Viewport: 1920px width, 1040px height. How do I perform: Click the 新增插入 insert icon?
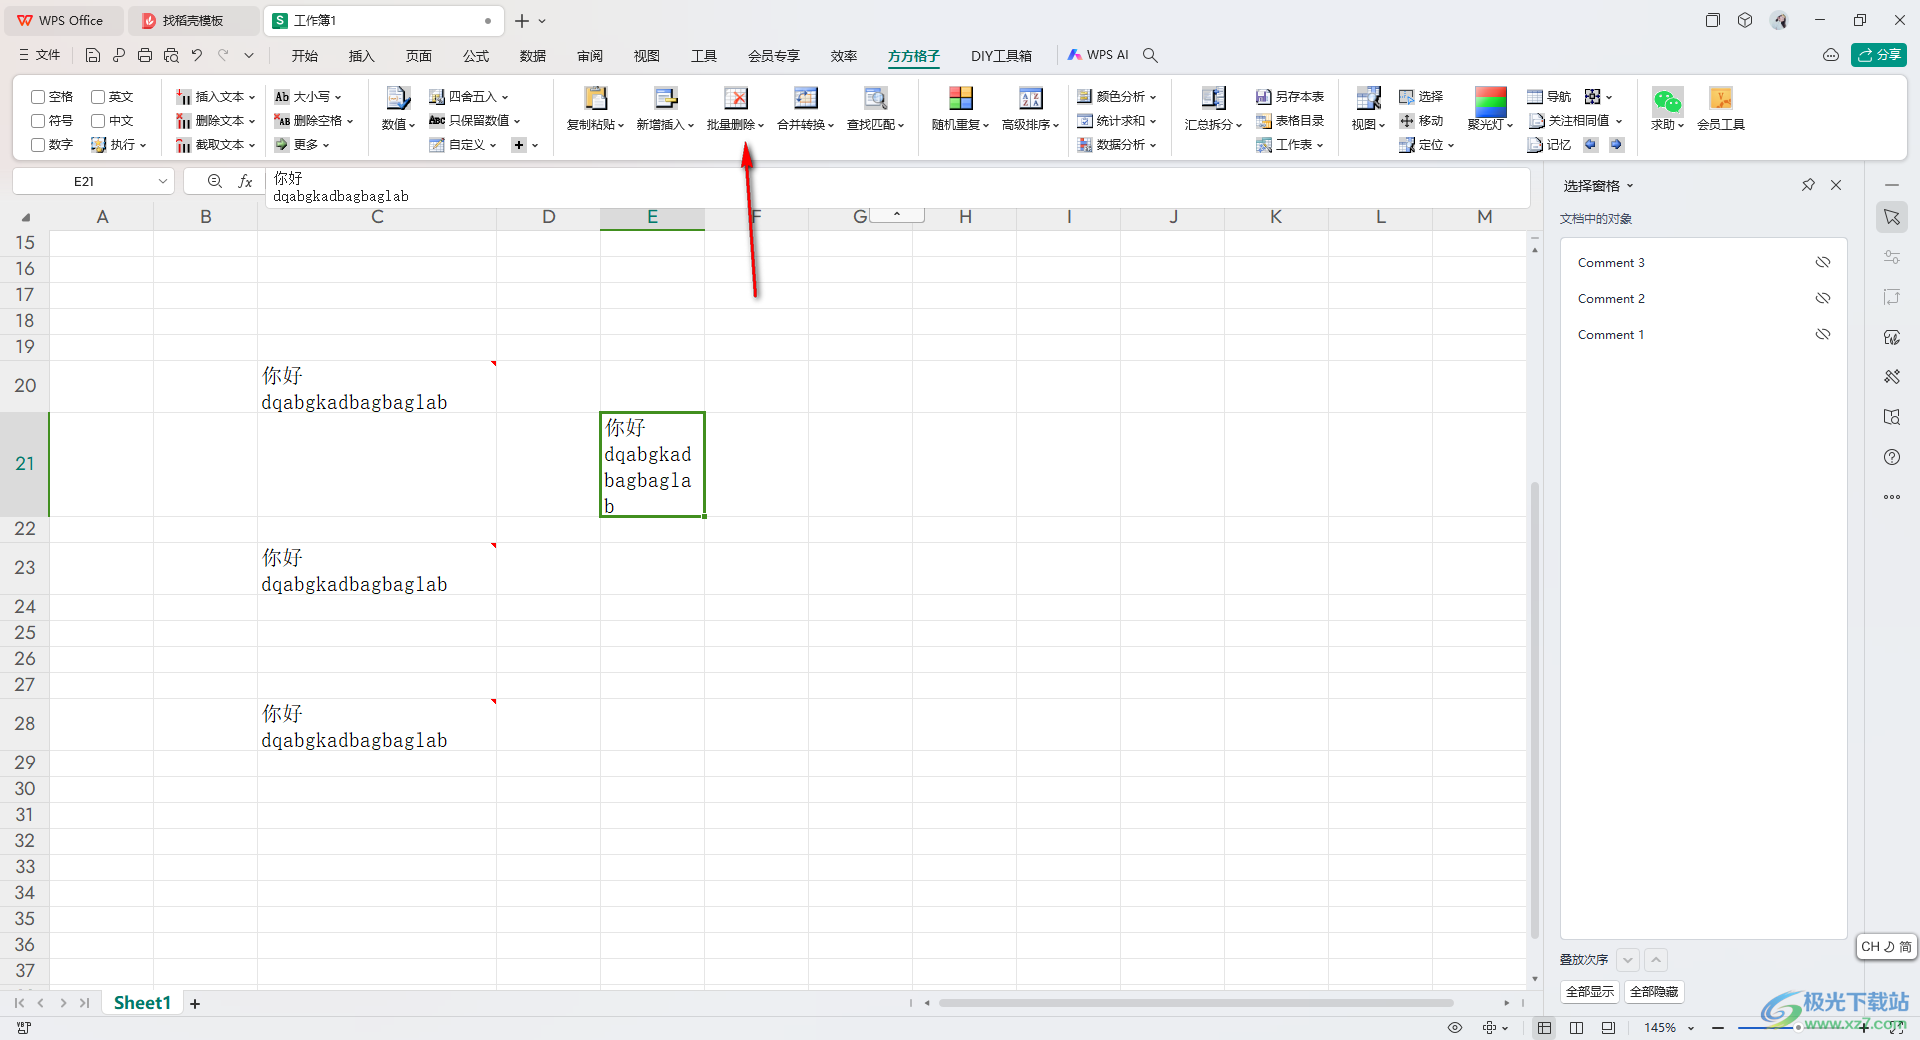(666, 98)
